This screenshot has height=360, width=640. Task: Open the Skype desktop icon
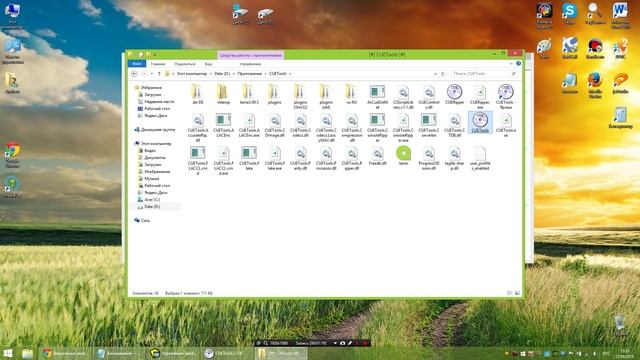click(x=569, y=13)
